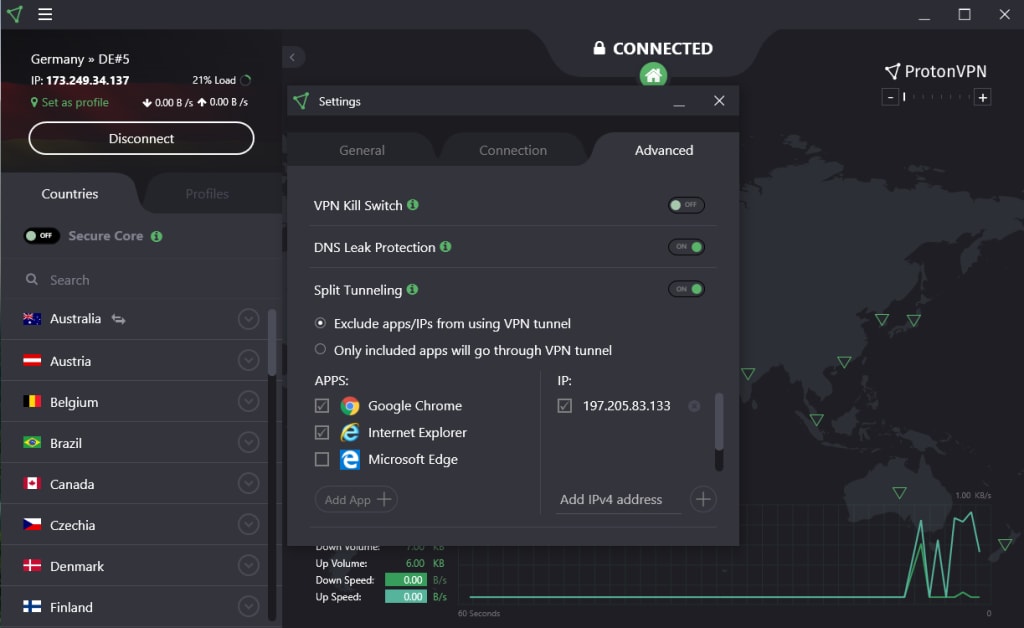This screenshot has height=628, width=1024.
Task: Click the Settings window logo icon
Action: point(301,101)
